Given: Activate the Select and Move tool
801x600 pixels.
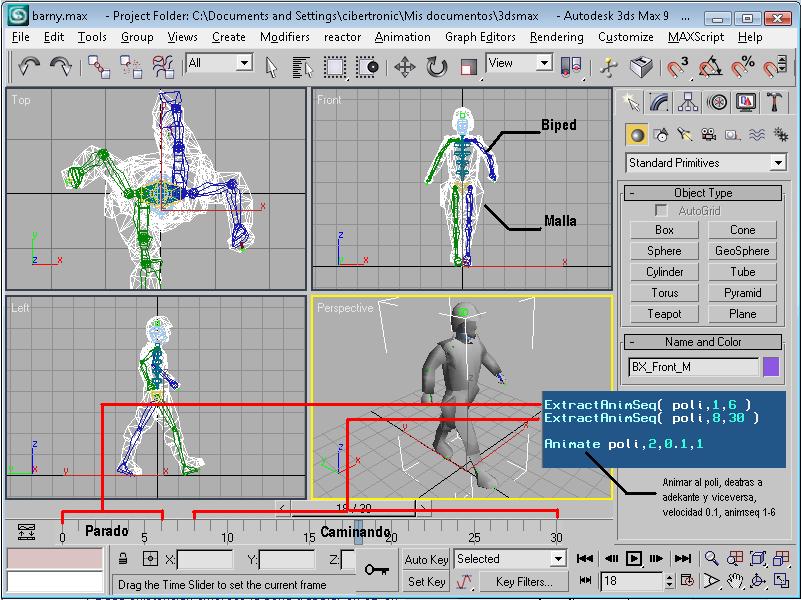Looking at the screenshot, I should coord(405,67).
